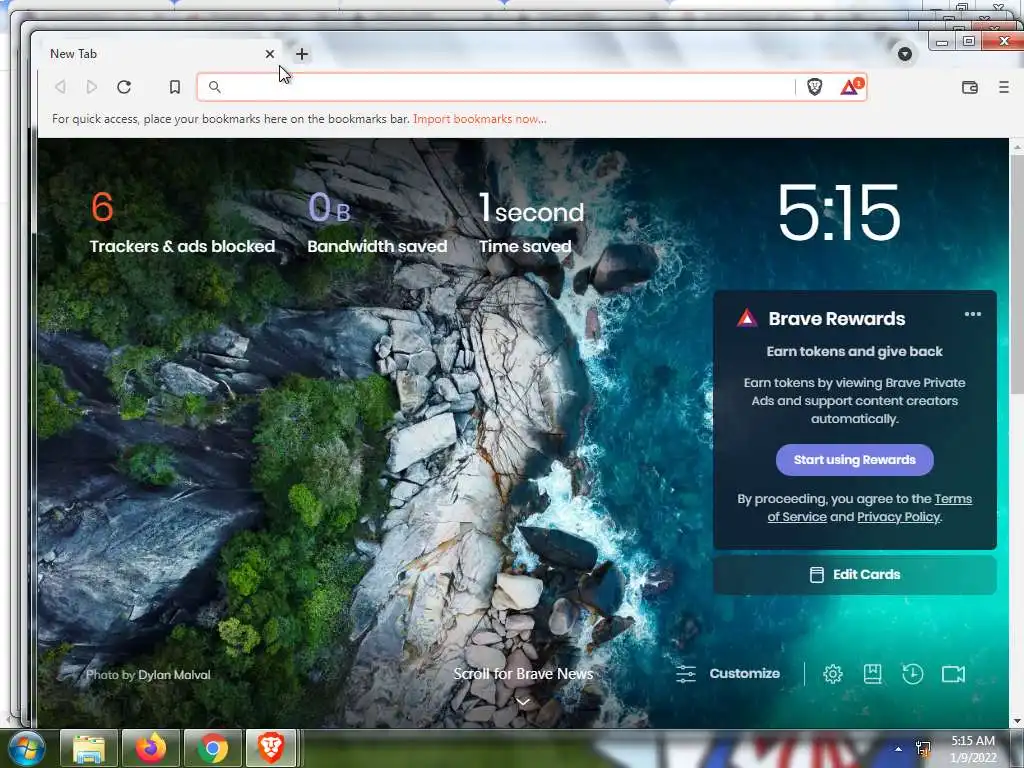This screenshot has height=768, width=1024.
Task: Select the New Tab tab
Action: click(x=157, y=54)
